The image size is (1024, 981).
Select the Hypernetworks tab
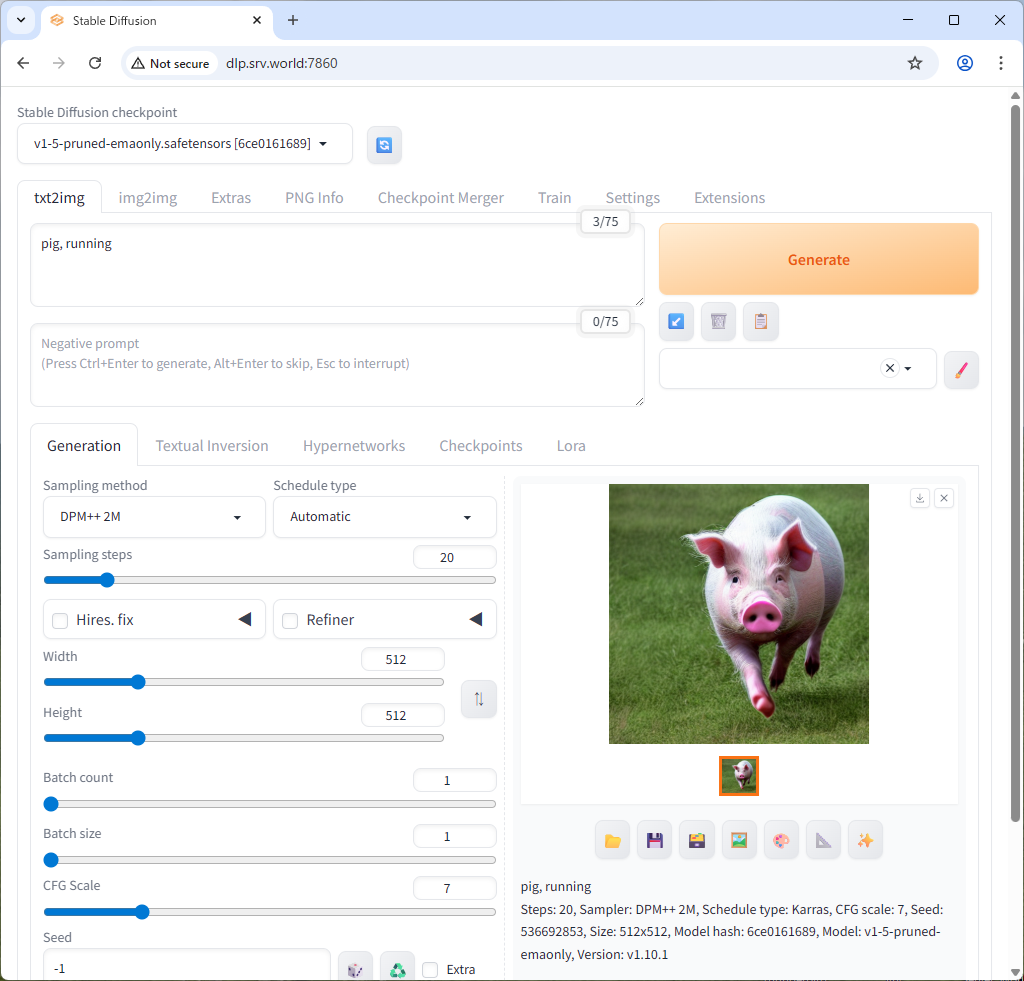pyautogui.click(x=354, y=446)
